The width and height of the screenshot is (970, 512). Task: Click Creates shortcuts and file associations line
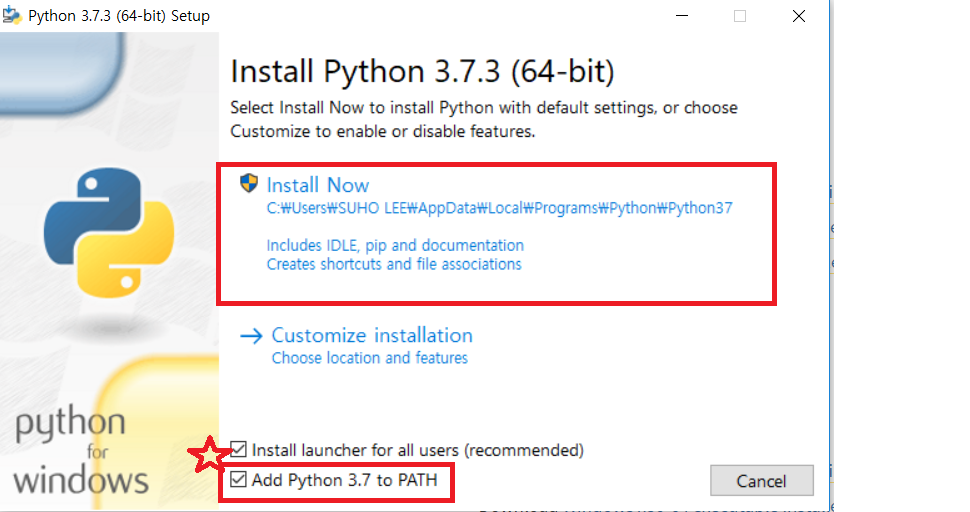pyautogui.click(x=393, y=264)
